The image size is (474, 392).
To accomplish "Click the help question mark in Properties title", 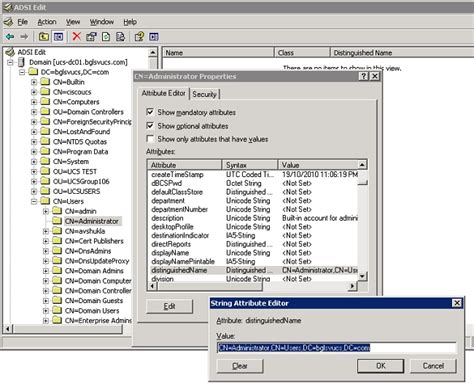I will coord(364,76).
